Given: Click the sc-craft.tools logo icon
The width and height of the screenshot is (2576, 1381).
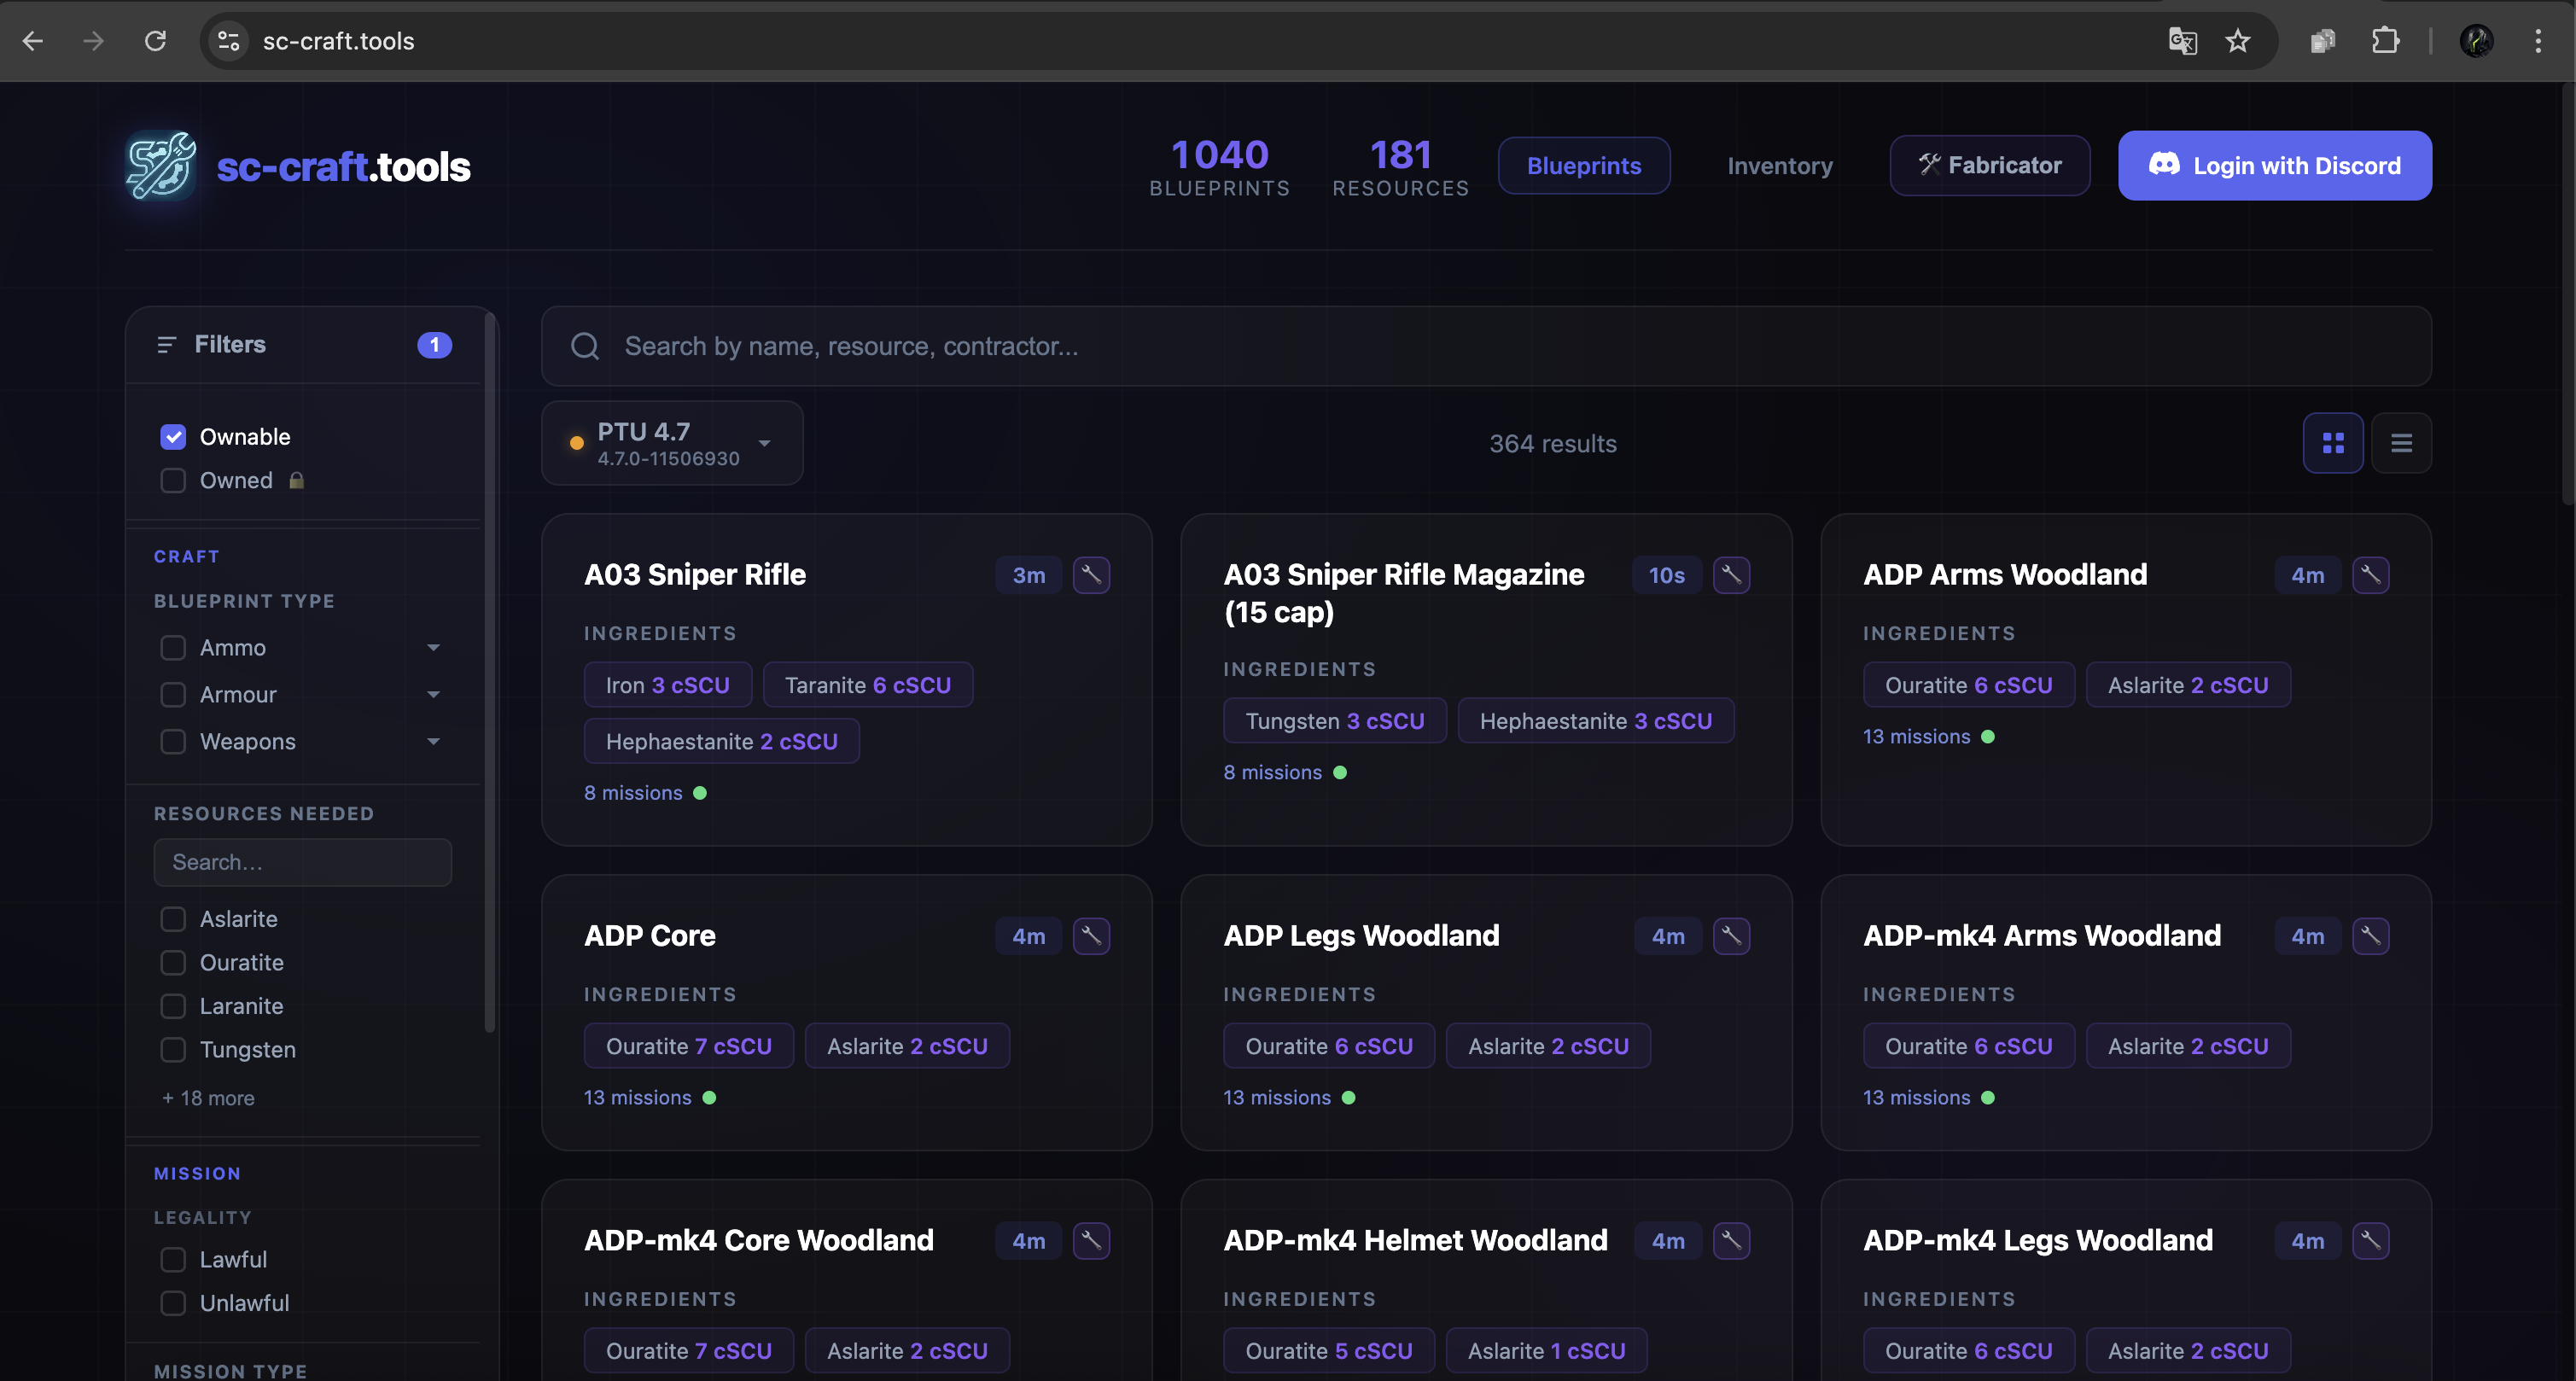Looking at the screenshot, I should [161, 166].
